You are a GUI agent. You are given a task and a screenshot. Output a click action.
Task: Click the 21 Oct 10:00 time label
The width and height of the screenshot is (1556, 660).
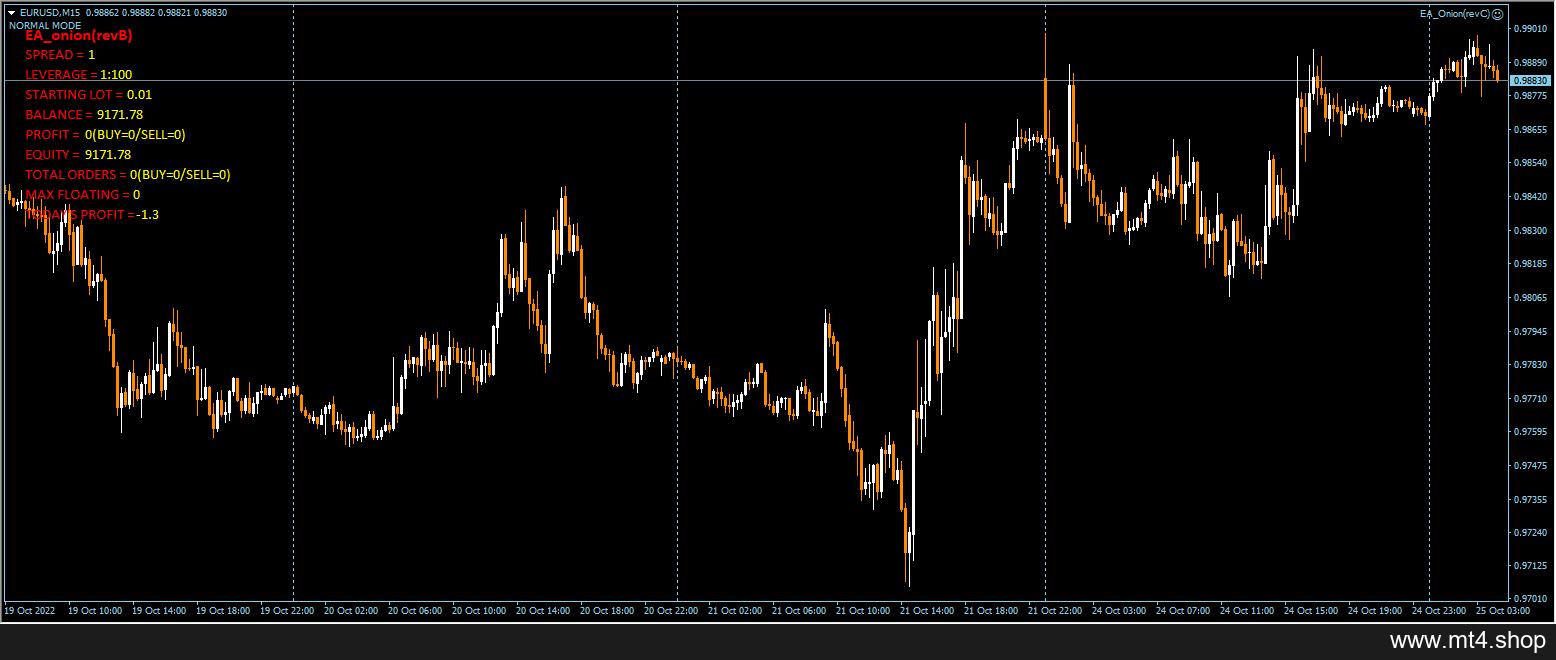point(862,610)
